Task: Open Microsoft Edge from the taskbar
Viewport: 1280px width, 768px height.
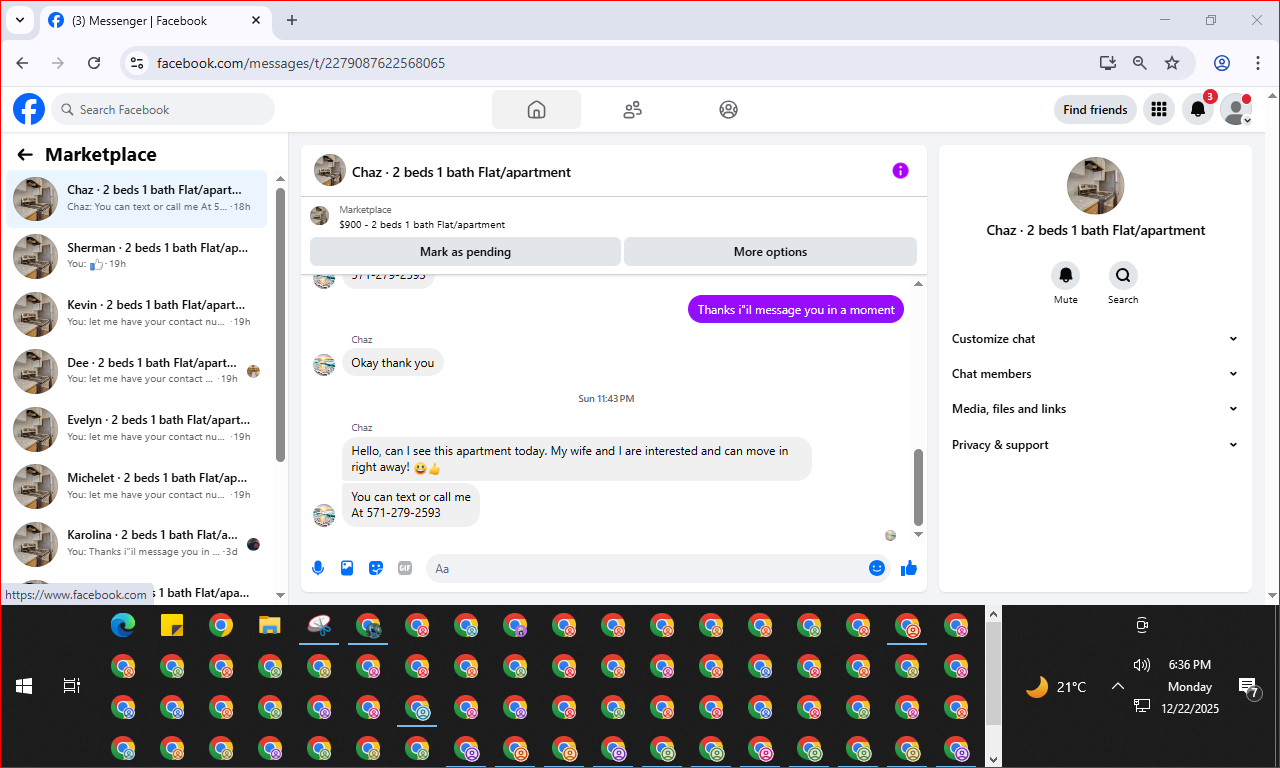Action: click(123, 626)
